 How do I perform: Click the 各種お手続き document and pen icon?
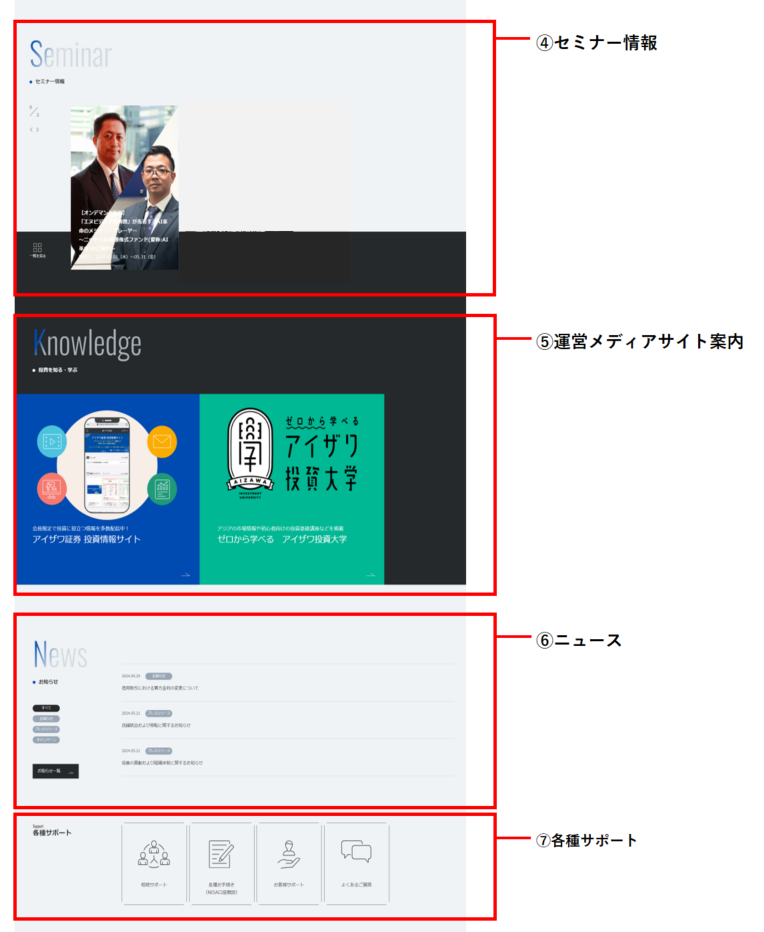[221, 854]
